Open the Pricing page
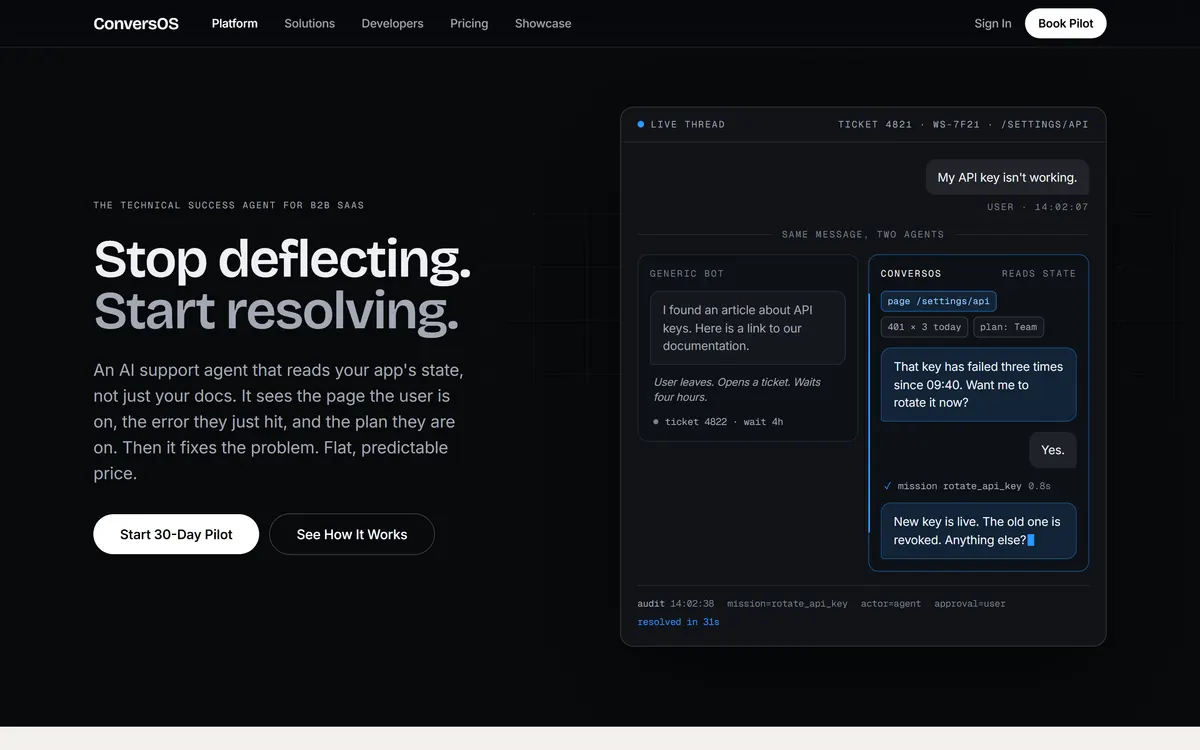The image size is (1200, 750). tap(469, 23)
